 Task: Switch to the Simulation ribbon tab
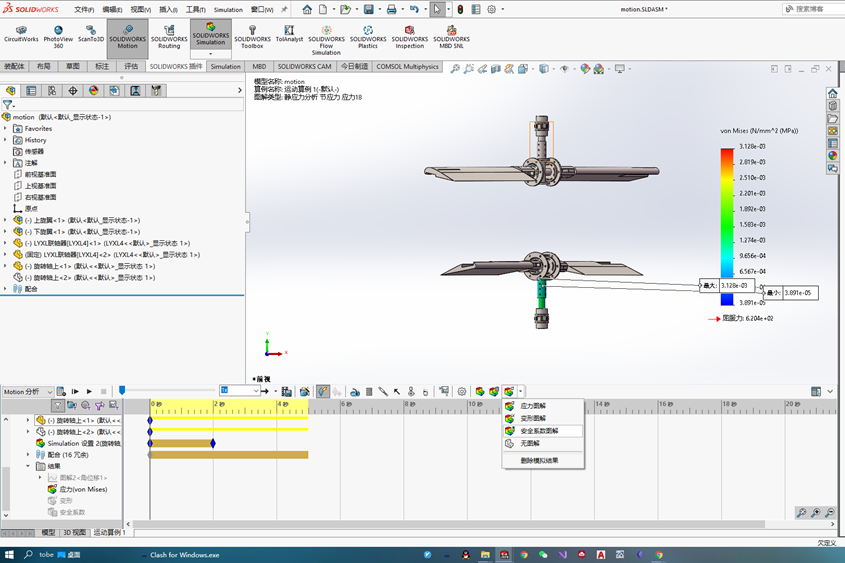(225, 67)
